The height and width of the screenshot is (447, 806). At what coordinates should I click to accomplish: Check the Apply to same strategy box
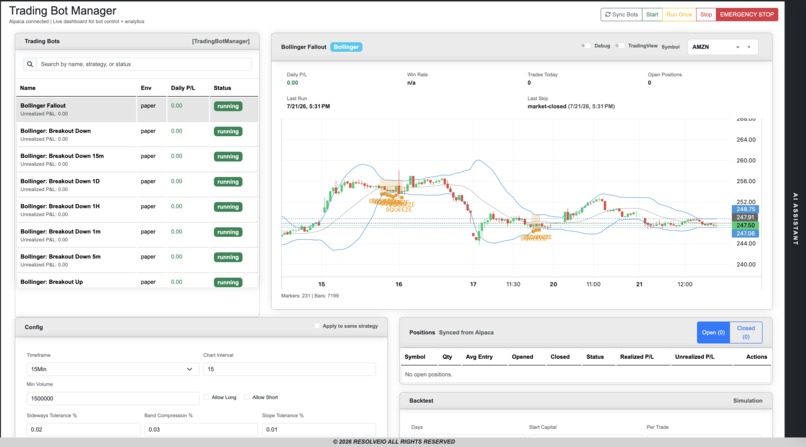(317, 326)
